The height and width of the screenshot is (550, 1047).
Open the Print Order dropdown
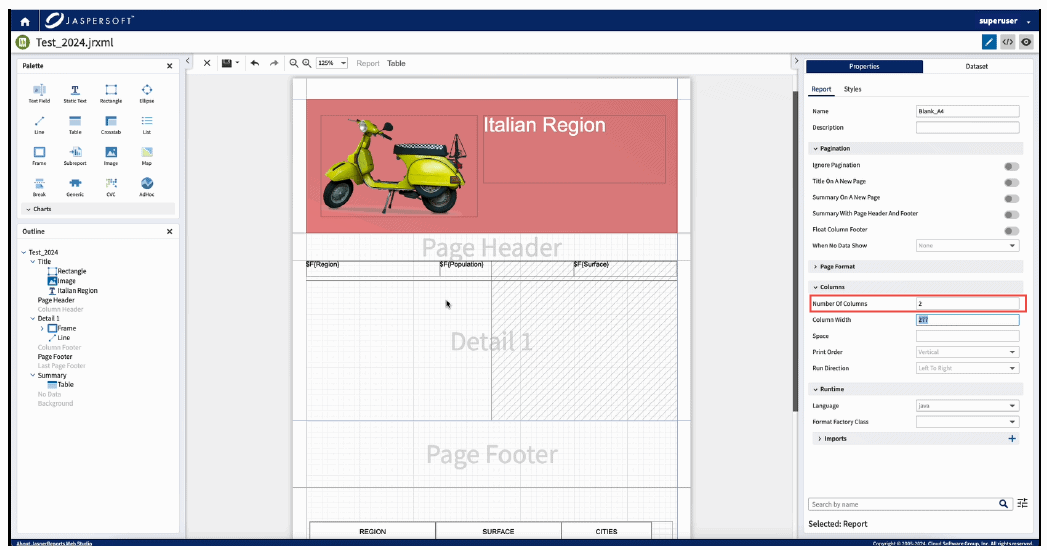[x=967, y=352]
